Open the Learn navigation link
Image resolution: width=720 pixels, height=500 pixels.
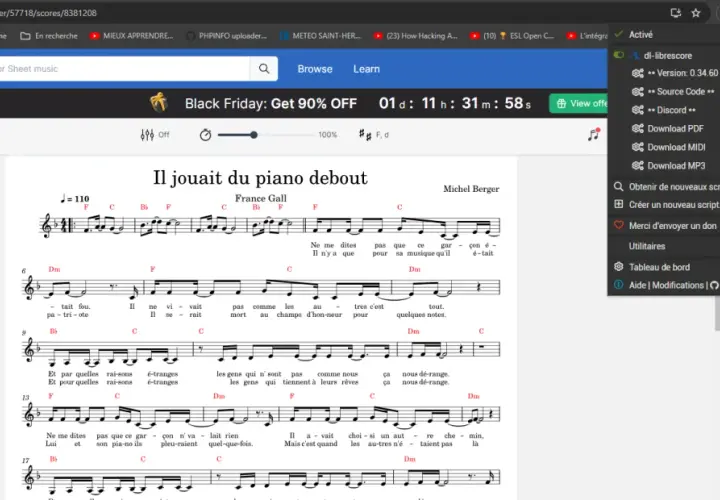(x=366, y=69)
